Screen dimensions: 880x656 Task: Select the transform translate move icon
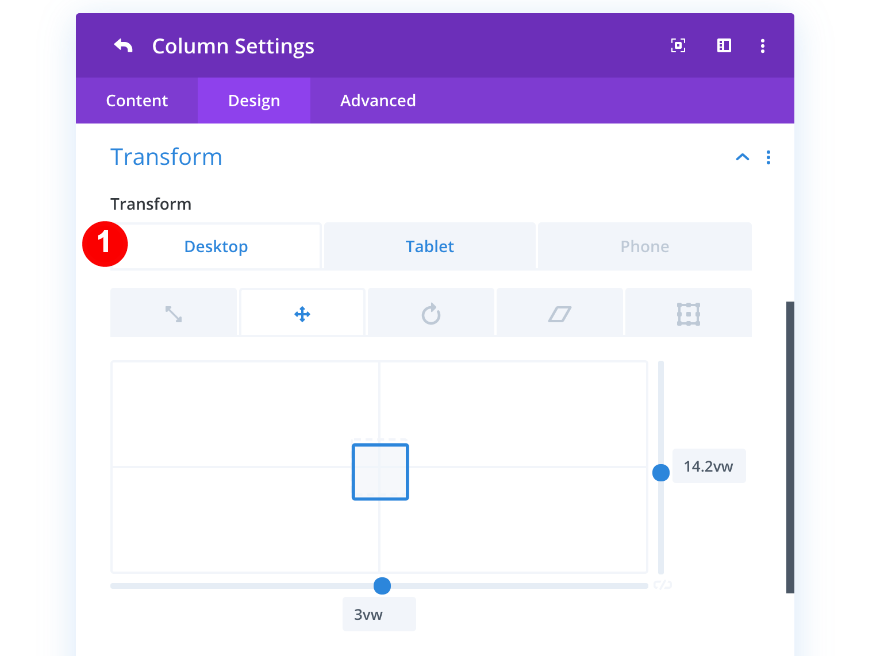[x=302, y=313]
